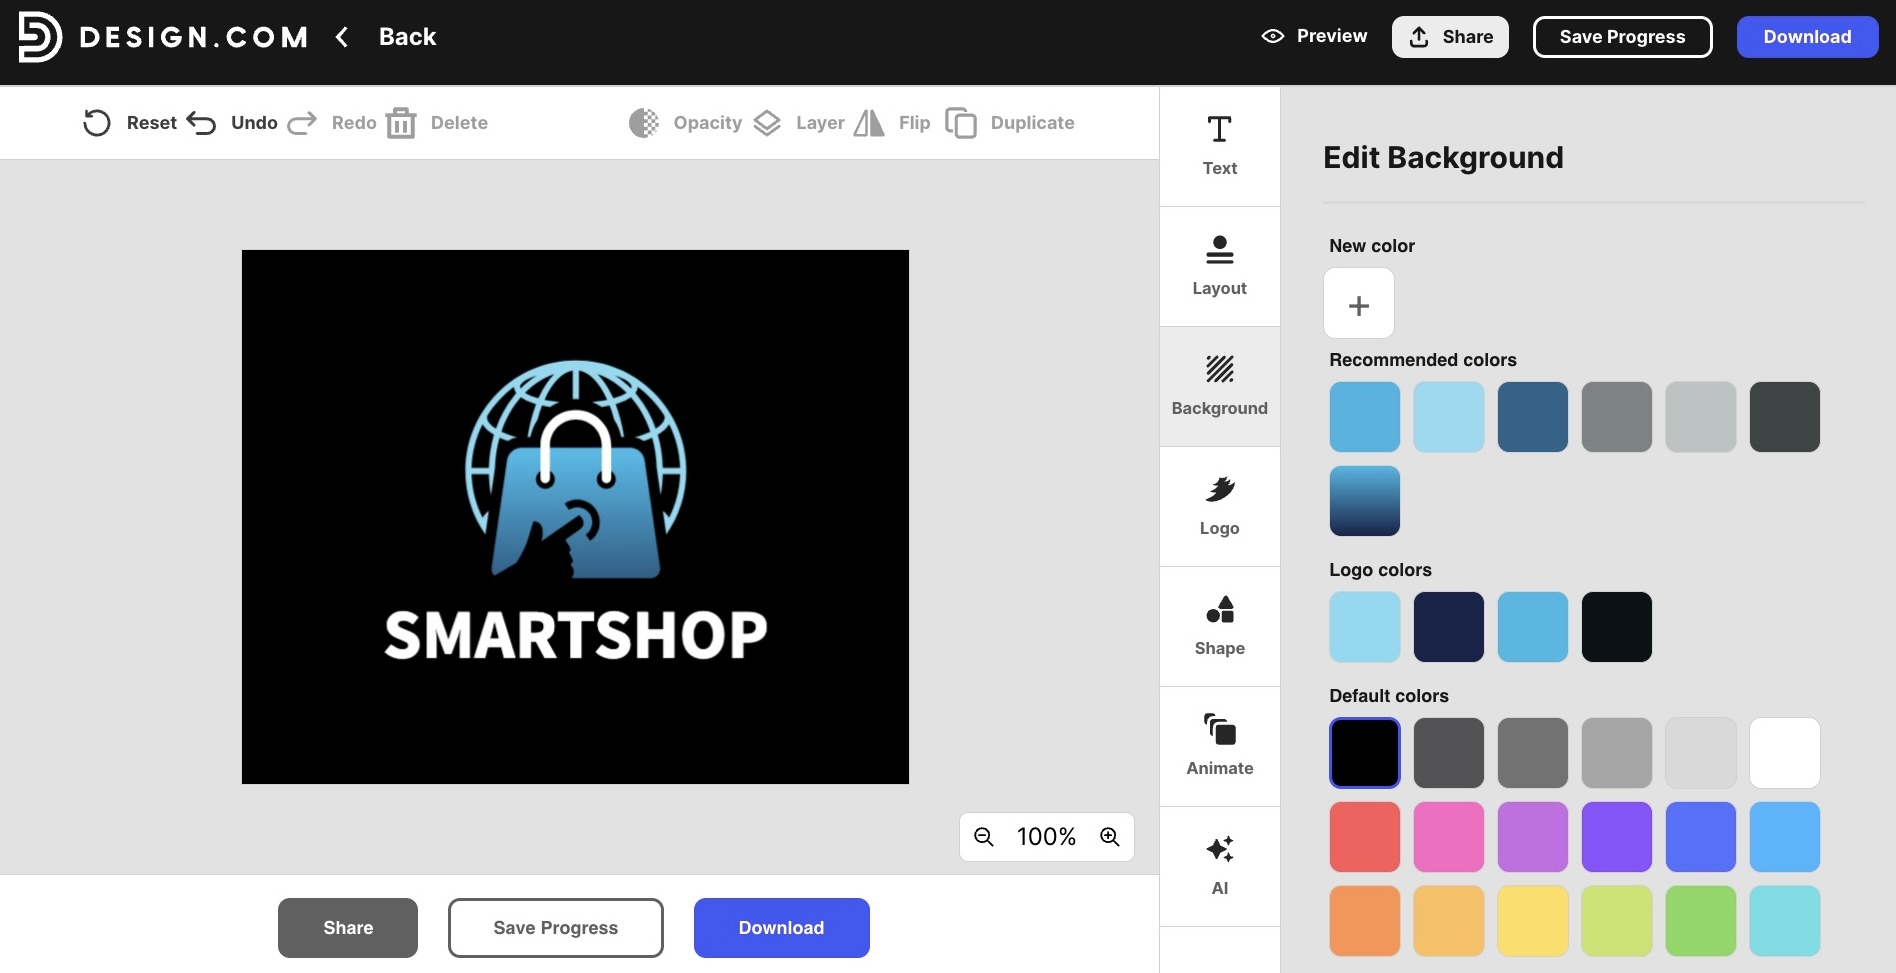
Task: Choose the gradient blue recommended swatch
Action: pyautogui.click(x=1364, y=501)
